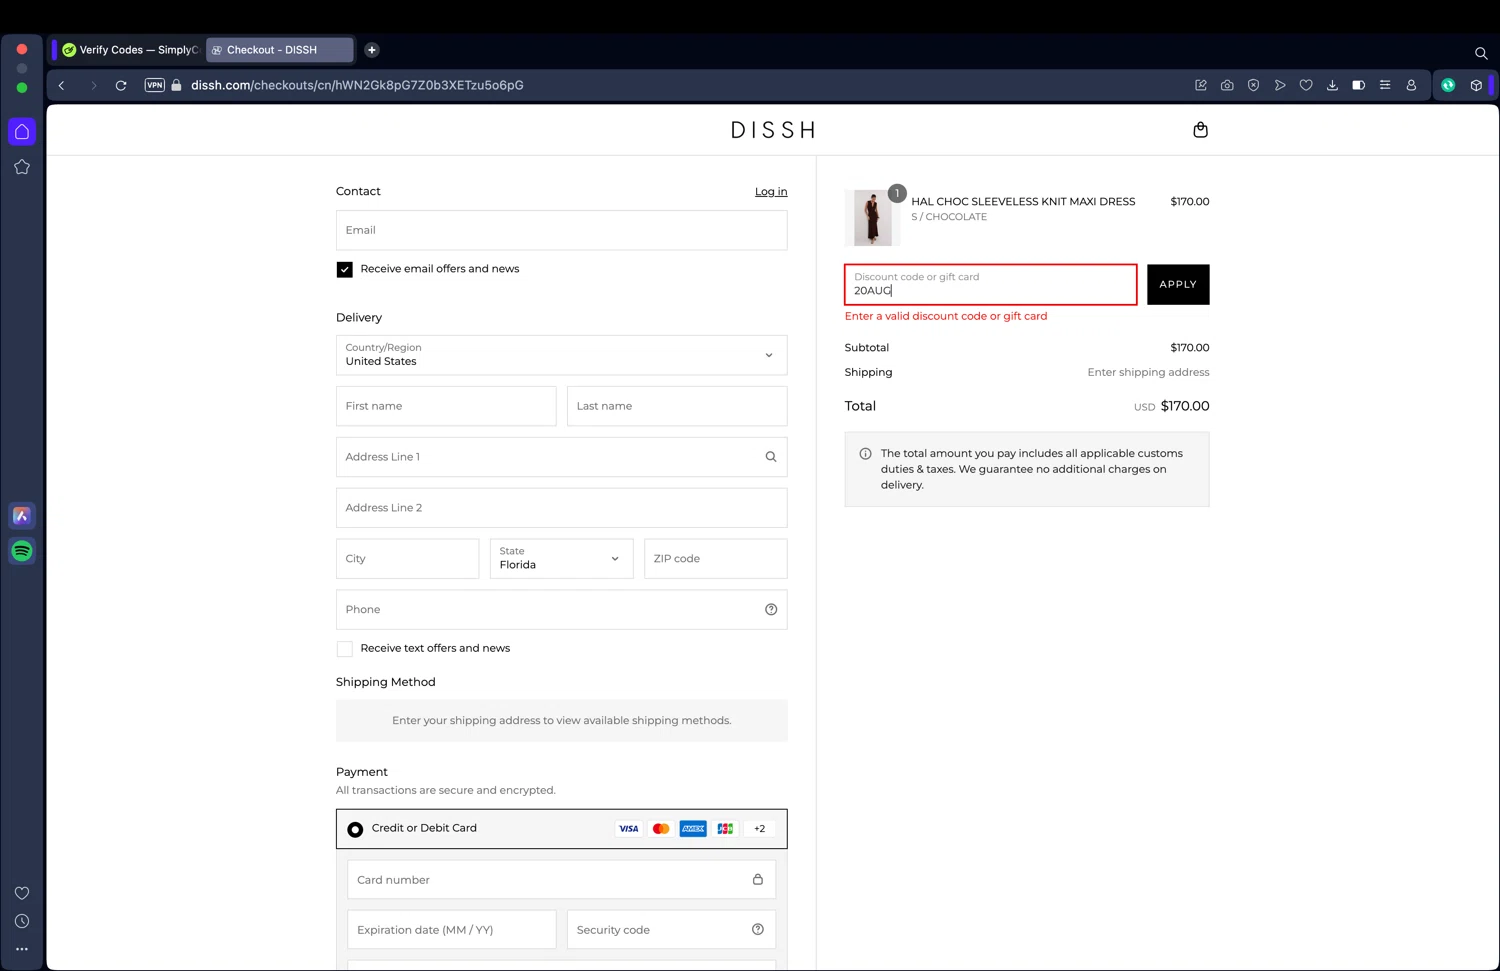Image resolution: width=1500 pixels, height=971 pixels.
Task: Reload the checkout page
Action: (x=121, y=86)
